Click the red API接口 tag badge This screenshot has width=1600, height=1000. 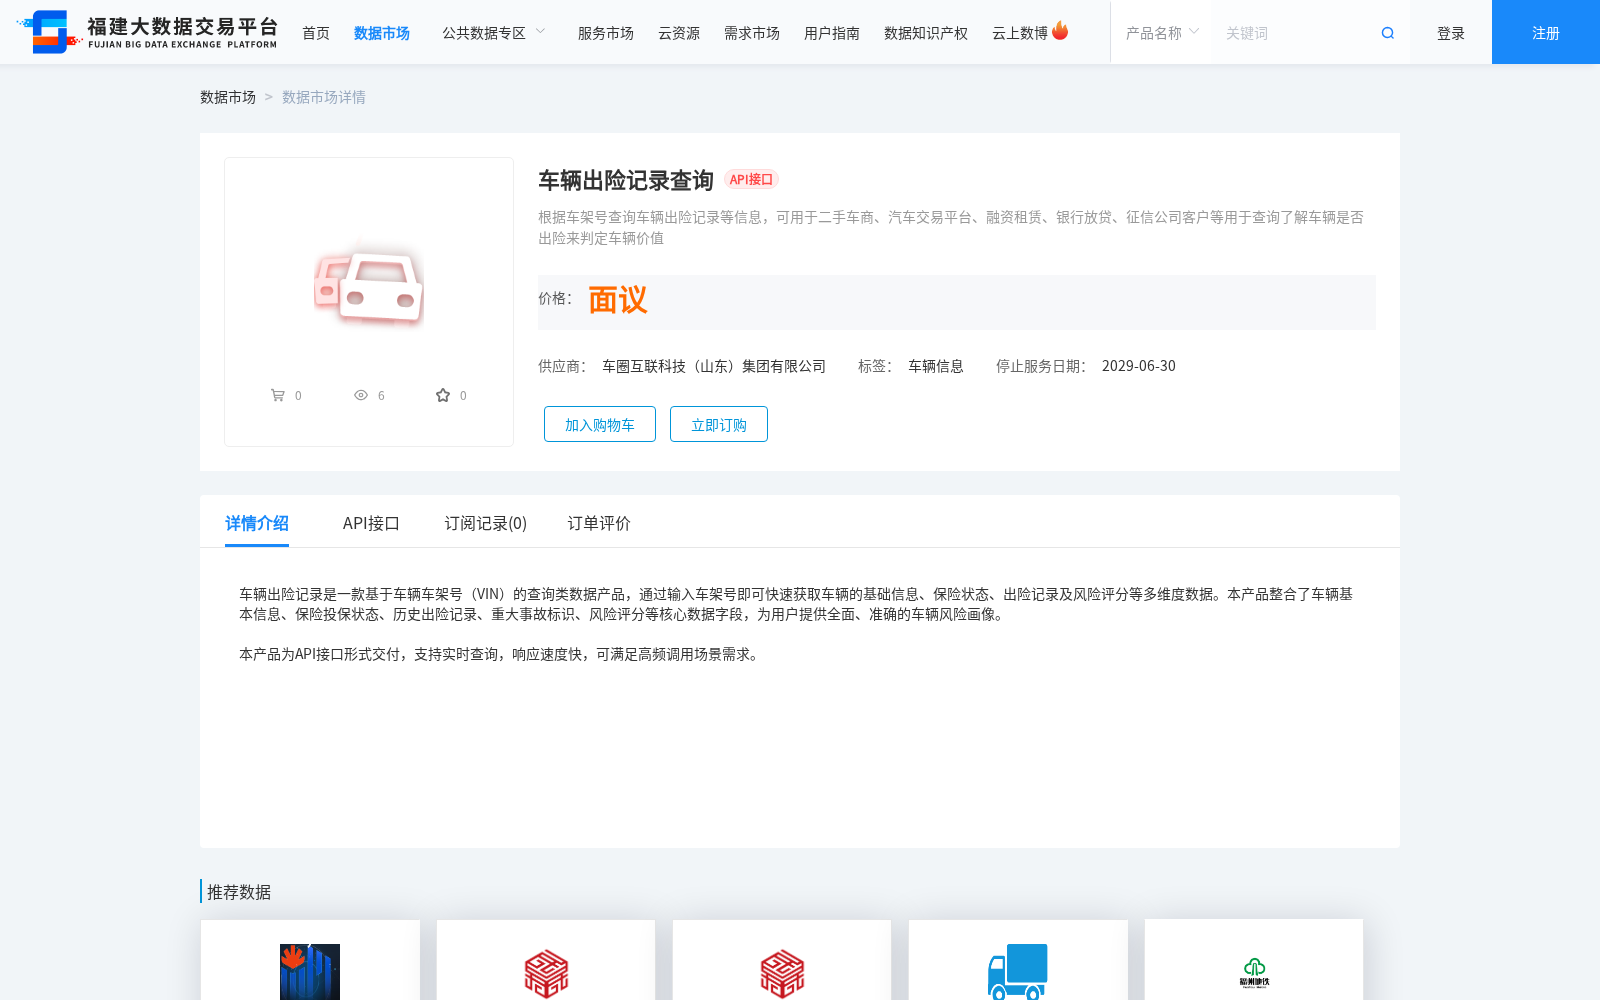coord(751,179)
